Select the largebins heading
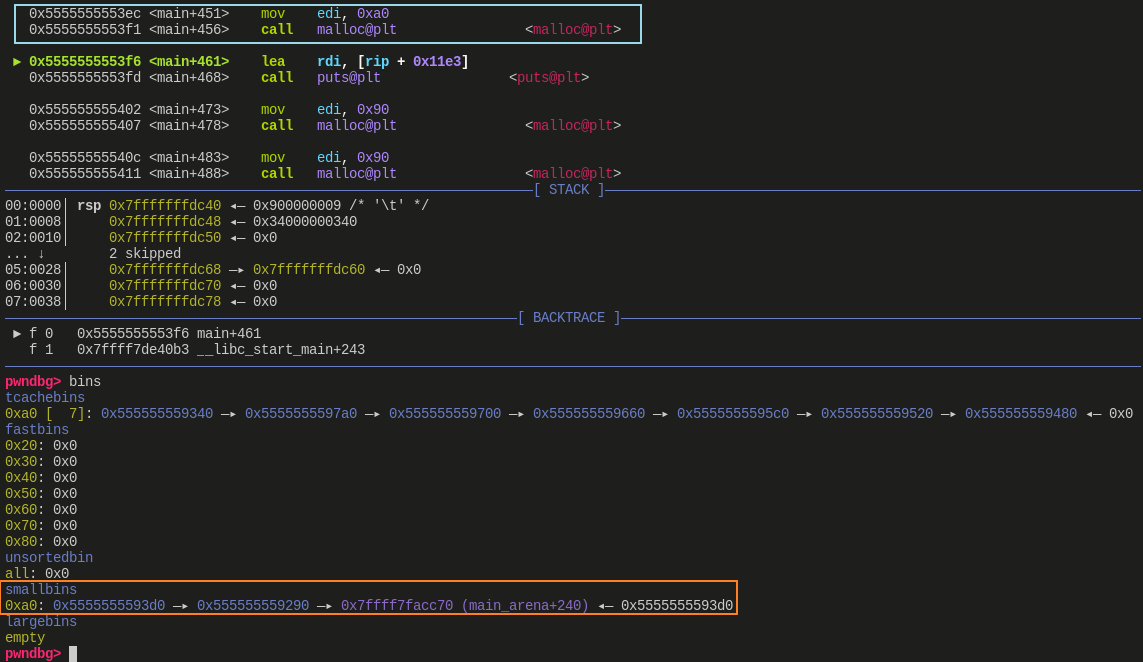1143x662 pixels. (x=40, y=621)
